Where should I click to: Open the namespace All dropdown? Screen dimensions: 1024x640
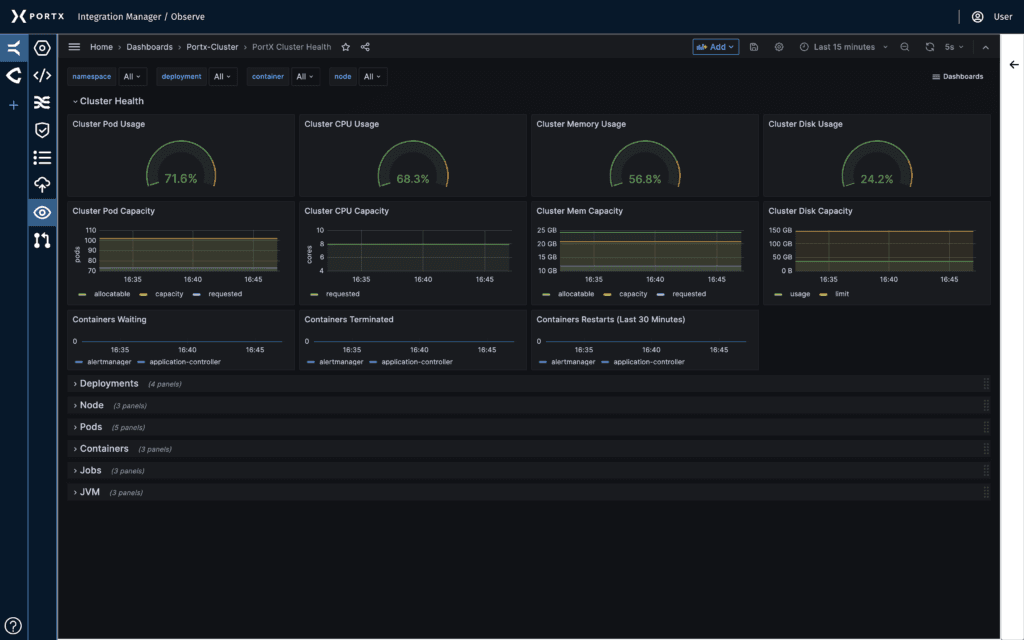(x=133, y=76)
